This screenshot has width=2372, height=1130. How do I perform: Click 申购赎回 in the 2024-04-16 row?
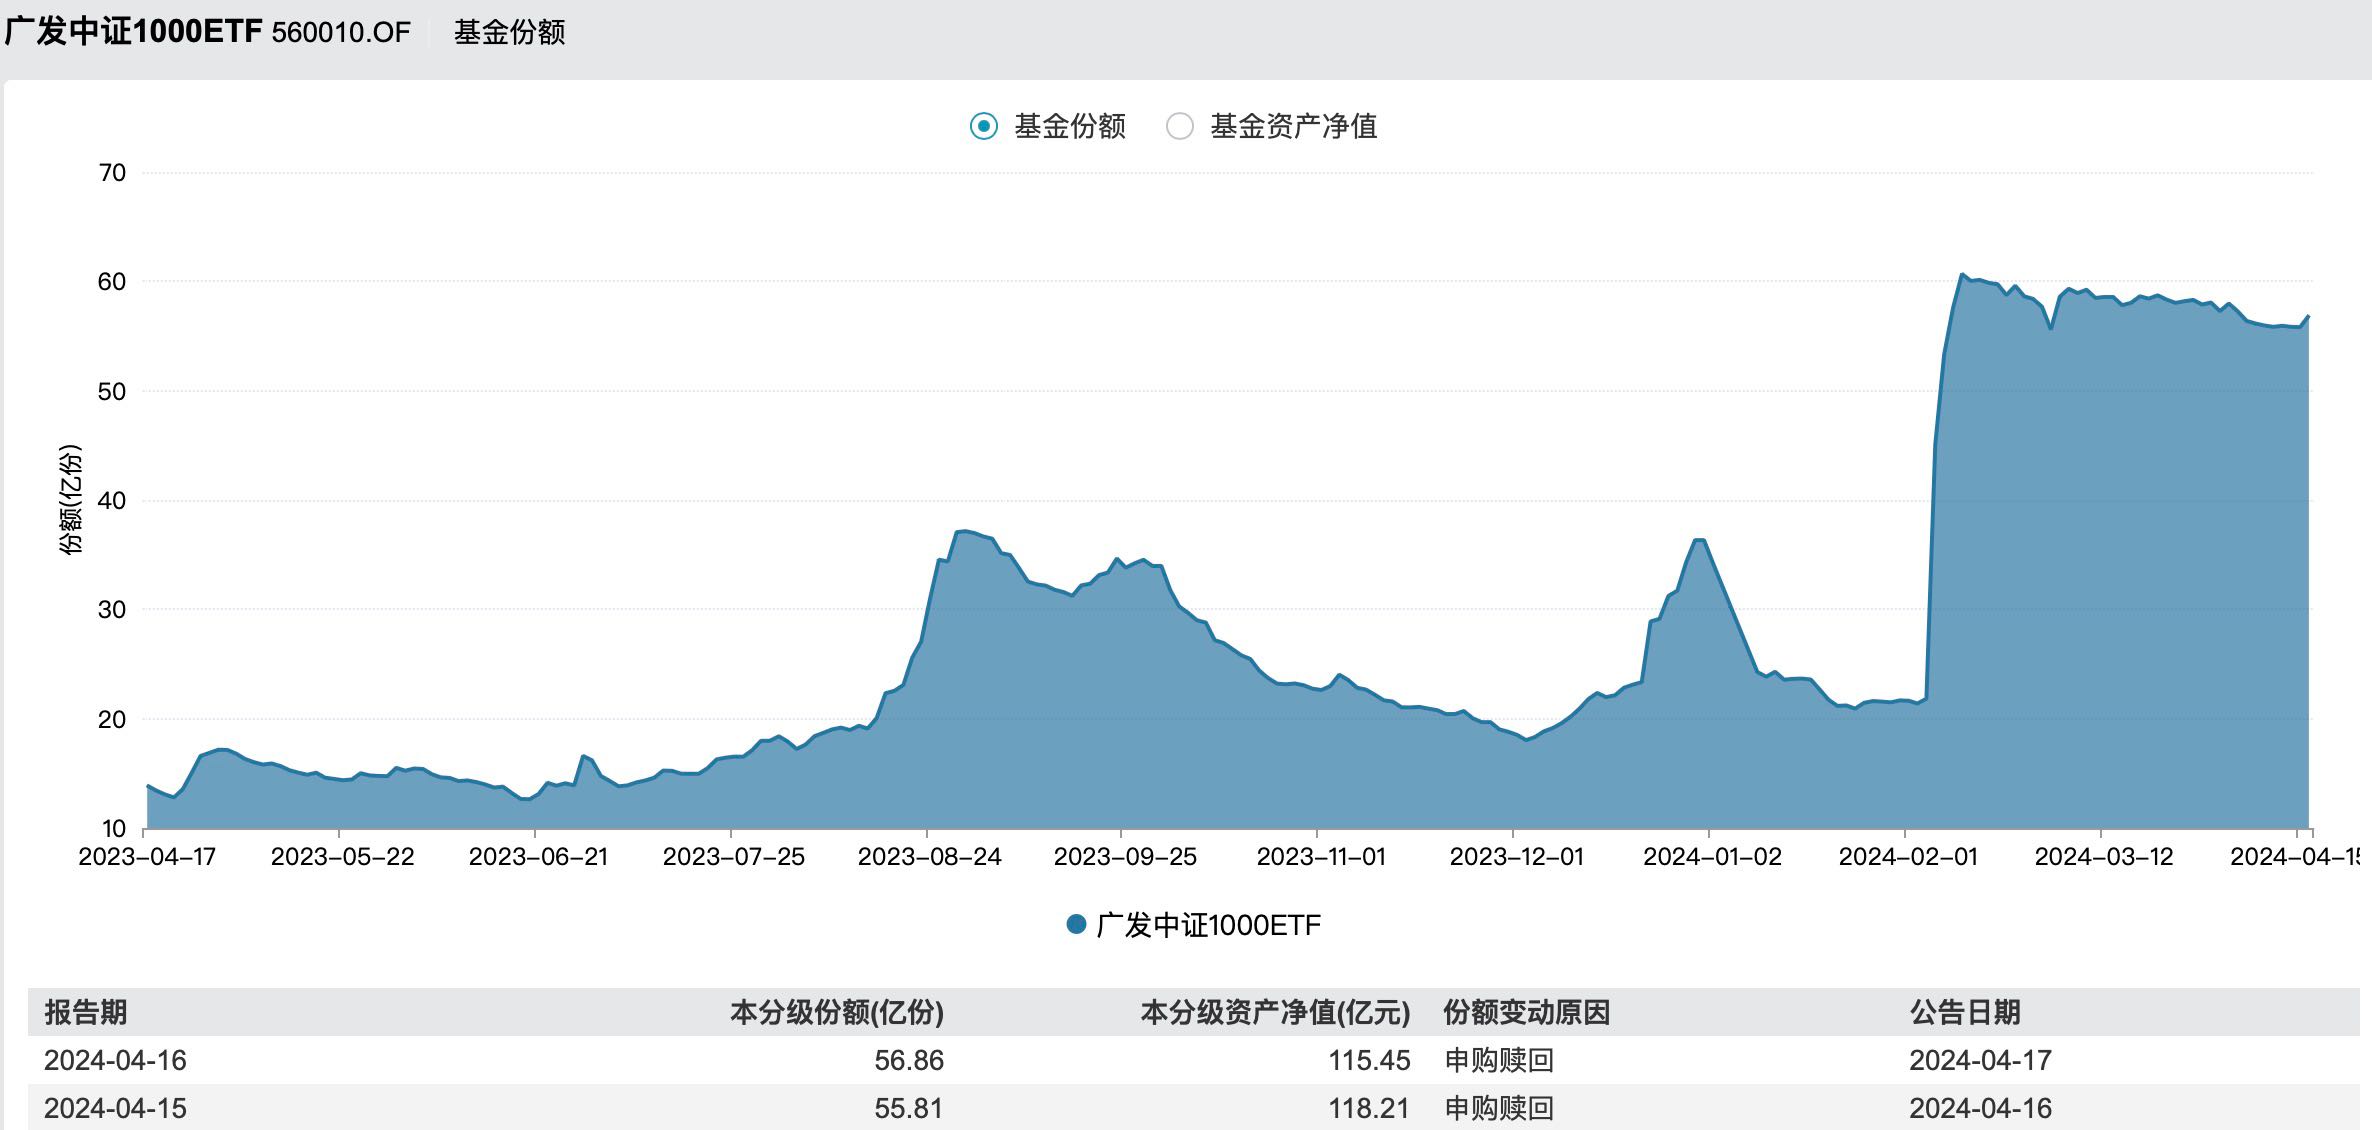point(1499,1060)
